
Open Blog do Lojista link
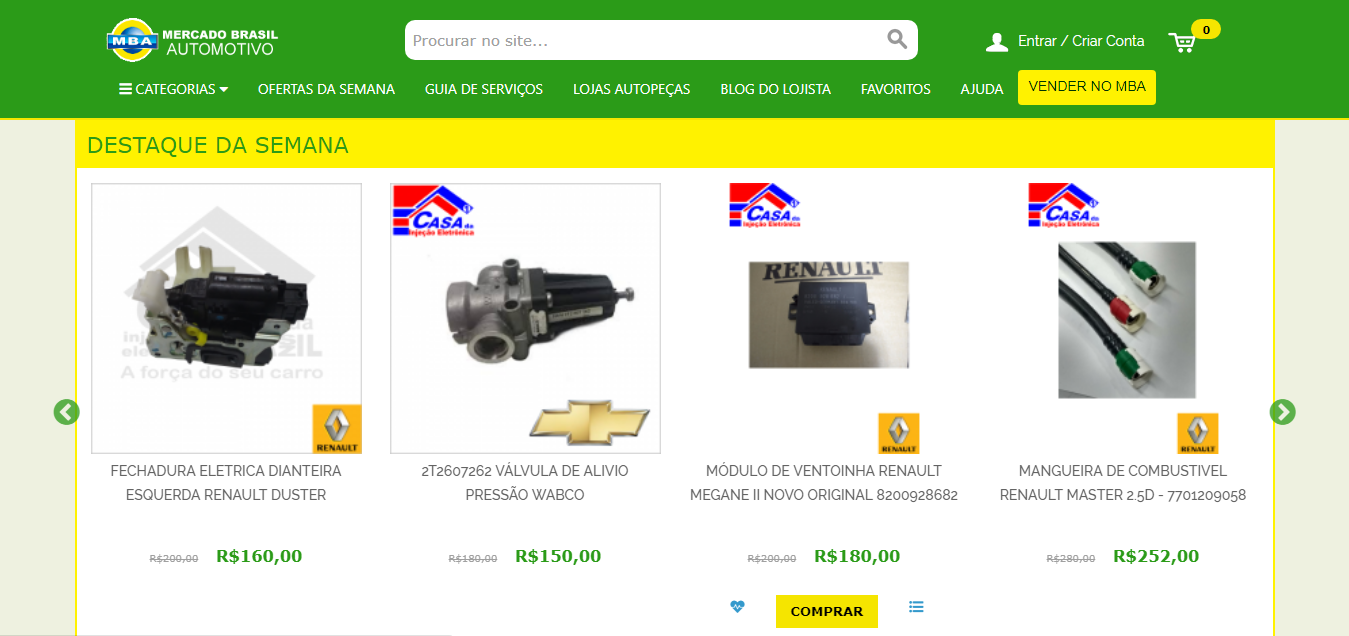pyautogui.click(x=775, y=89)
